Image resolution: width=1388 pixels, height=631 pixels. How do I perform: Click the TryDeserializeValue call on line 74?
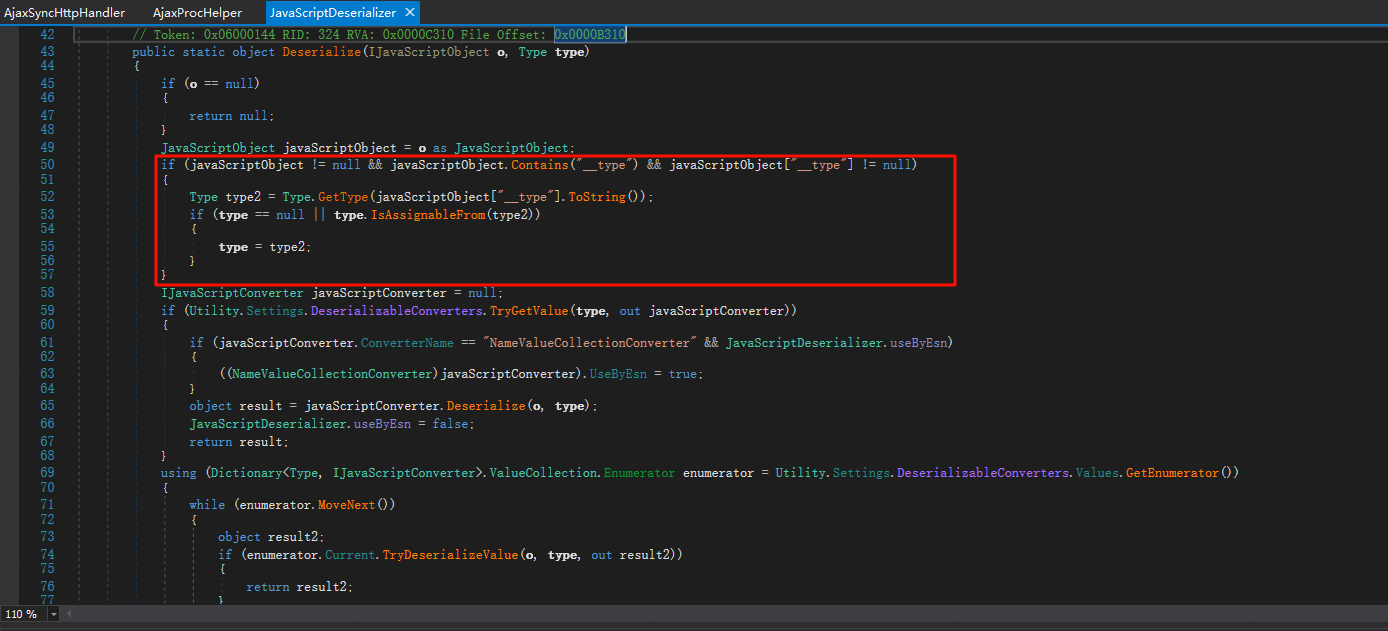click(x=450, y=554)
